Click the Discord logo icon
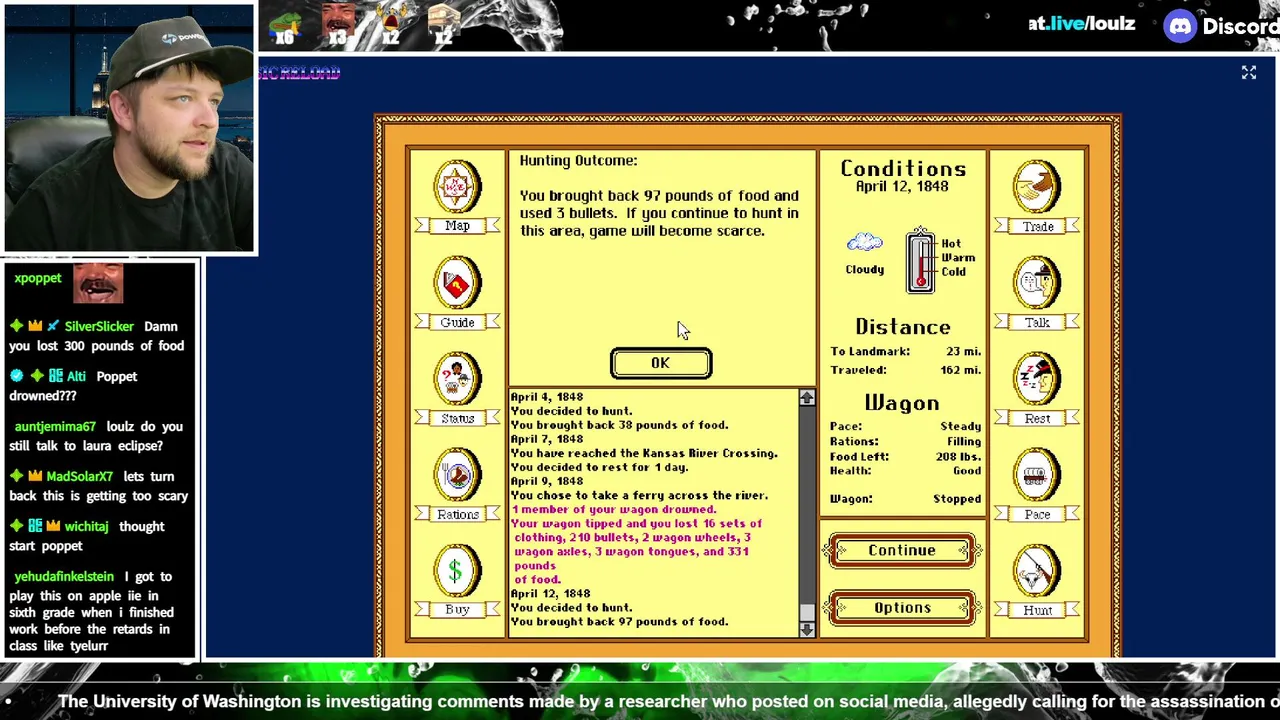 point(1181,26)
